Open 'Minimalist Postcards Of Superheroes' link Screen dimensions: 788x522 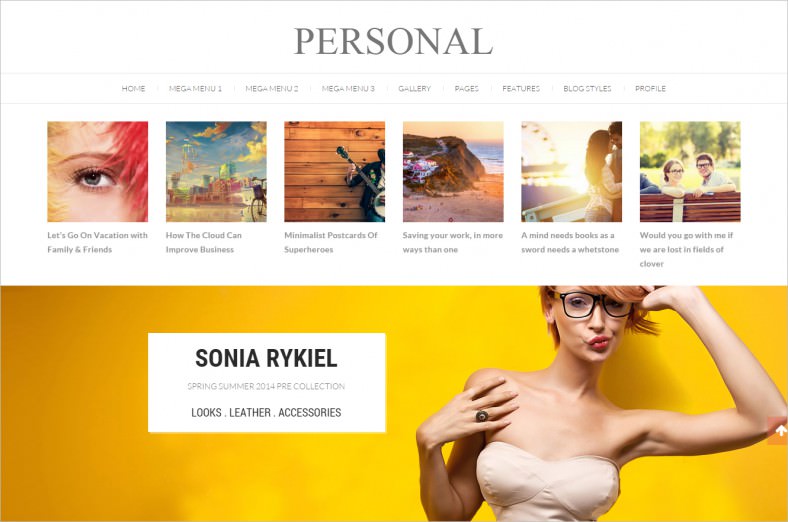point(331,242)
